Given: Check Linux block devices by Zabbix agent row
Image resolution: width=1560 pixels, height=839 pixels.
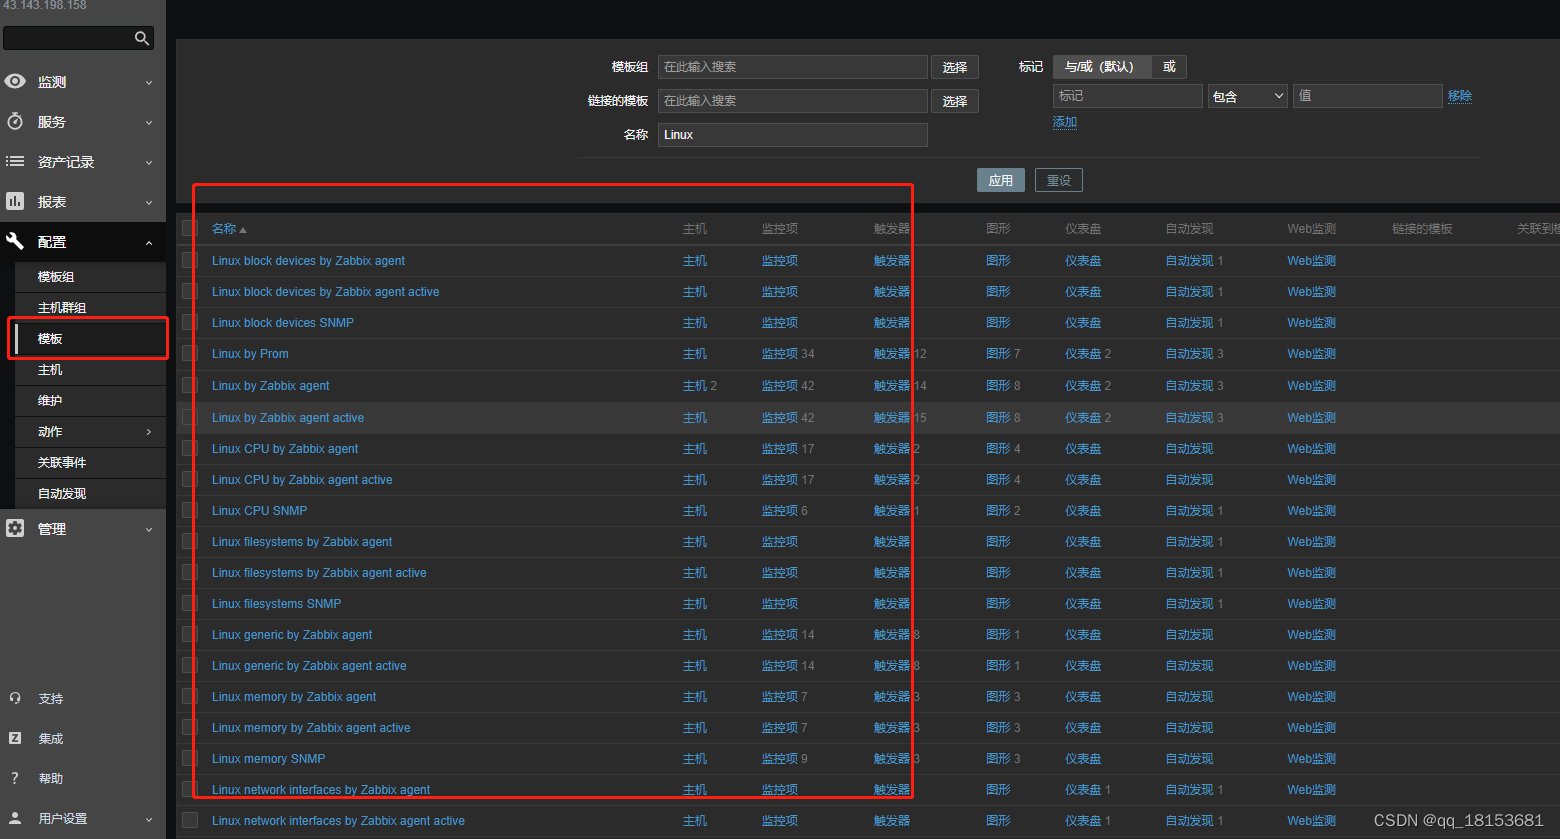Looking at the screenshot, I should (190, 260).
